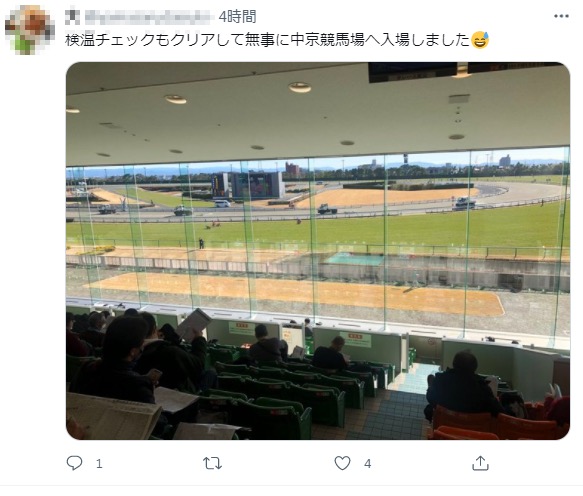
Task: Open the three-dot more options menu
Action: [x=561, y=16]
